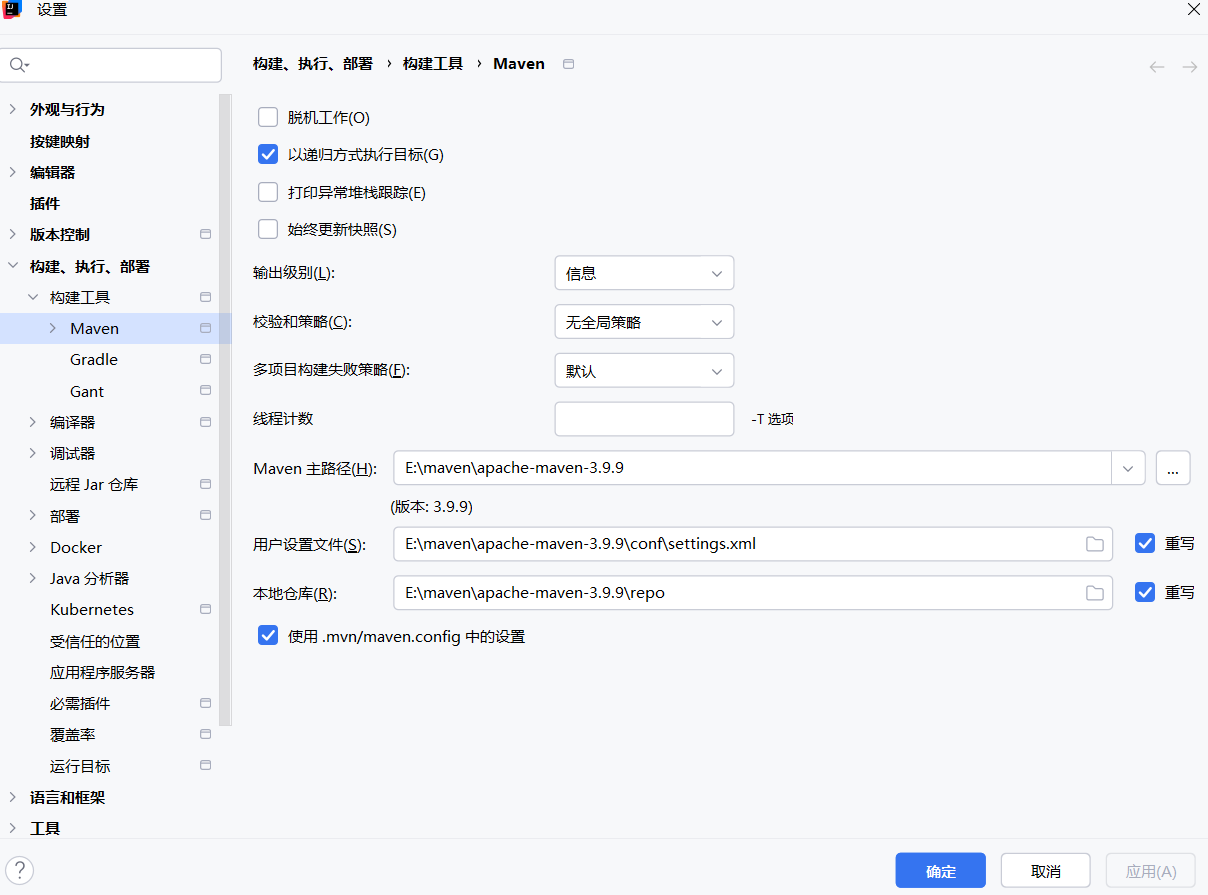The image size is (1208, 895).
Task: Click project-level icon on Gant row
Action: point(206,390)
